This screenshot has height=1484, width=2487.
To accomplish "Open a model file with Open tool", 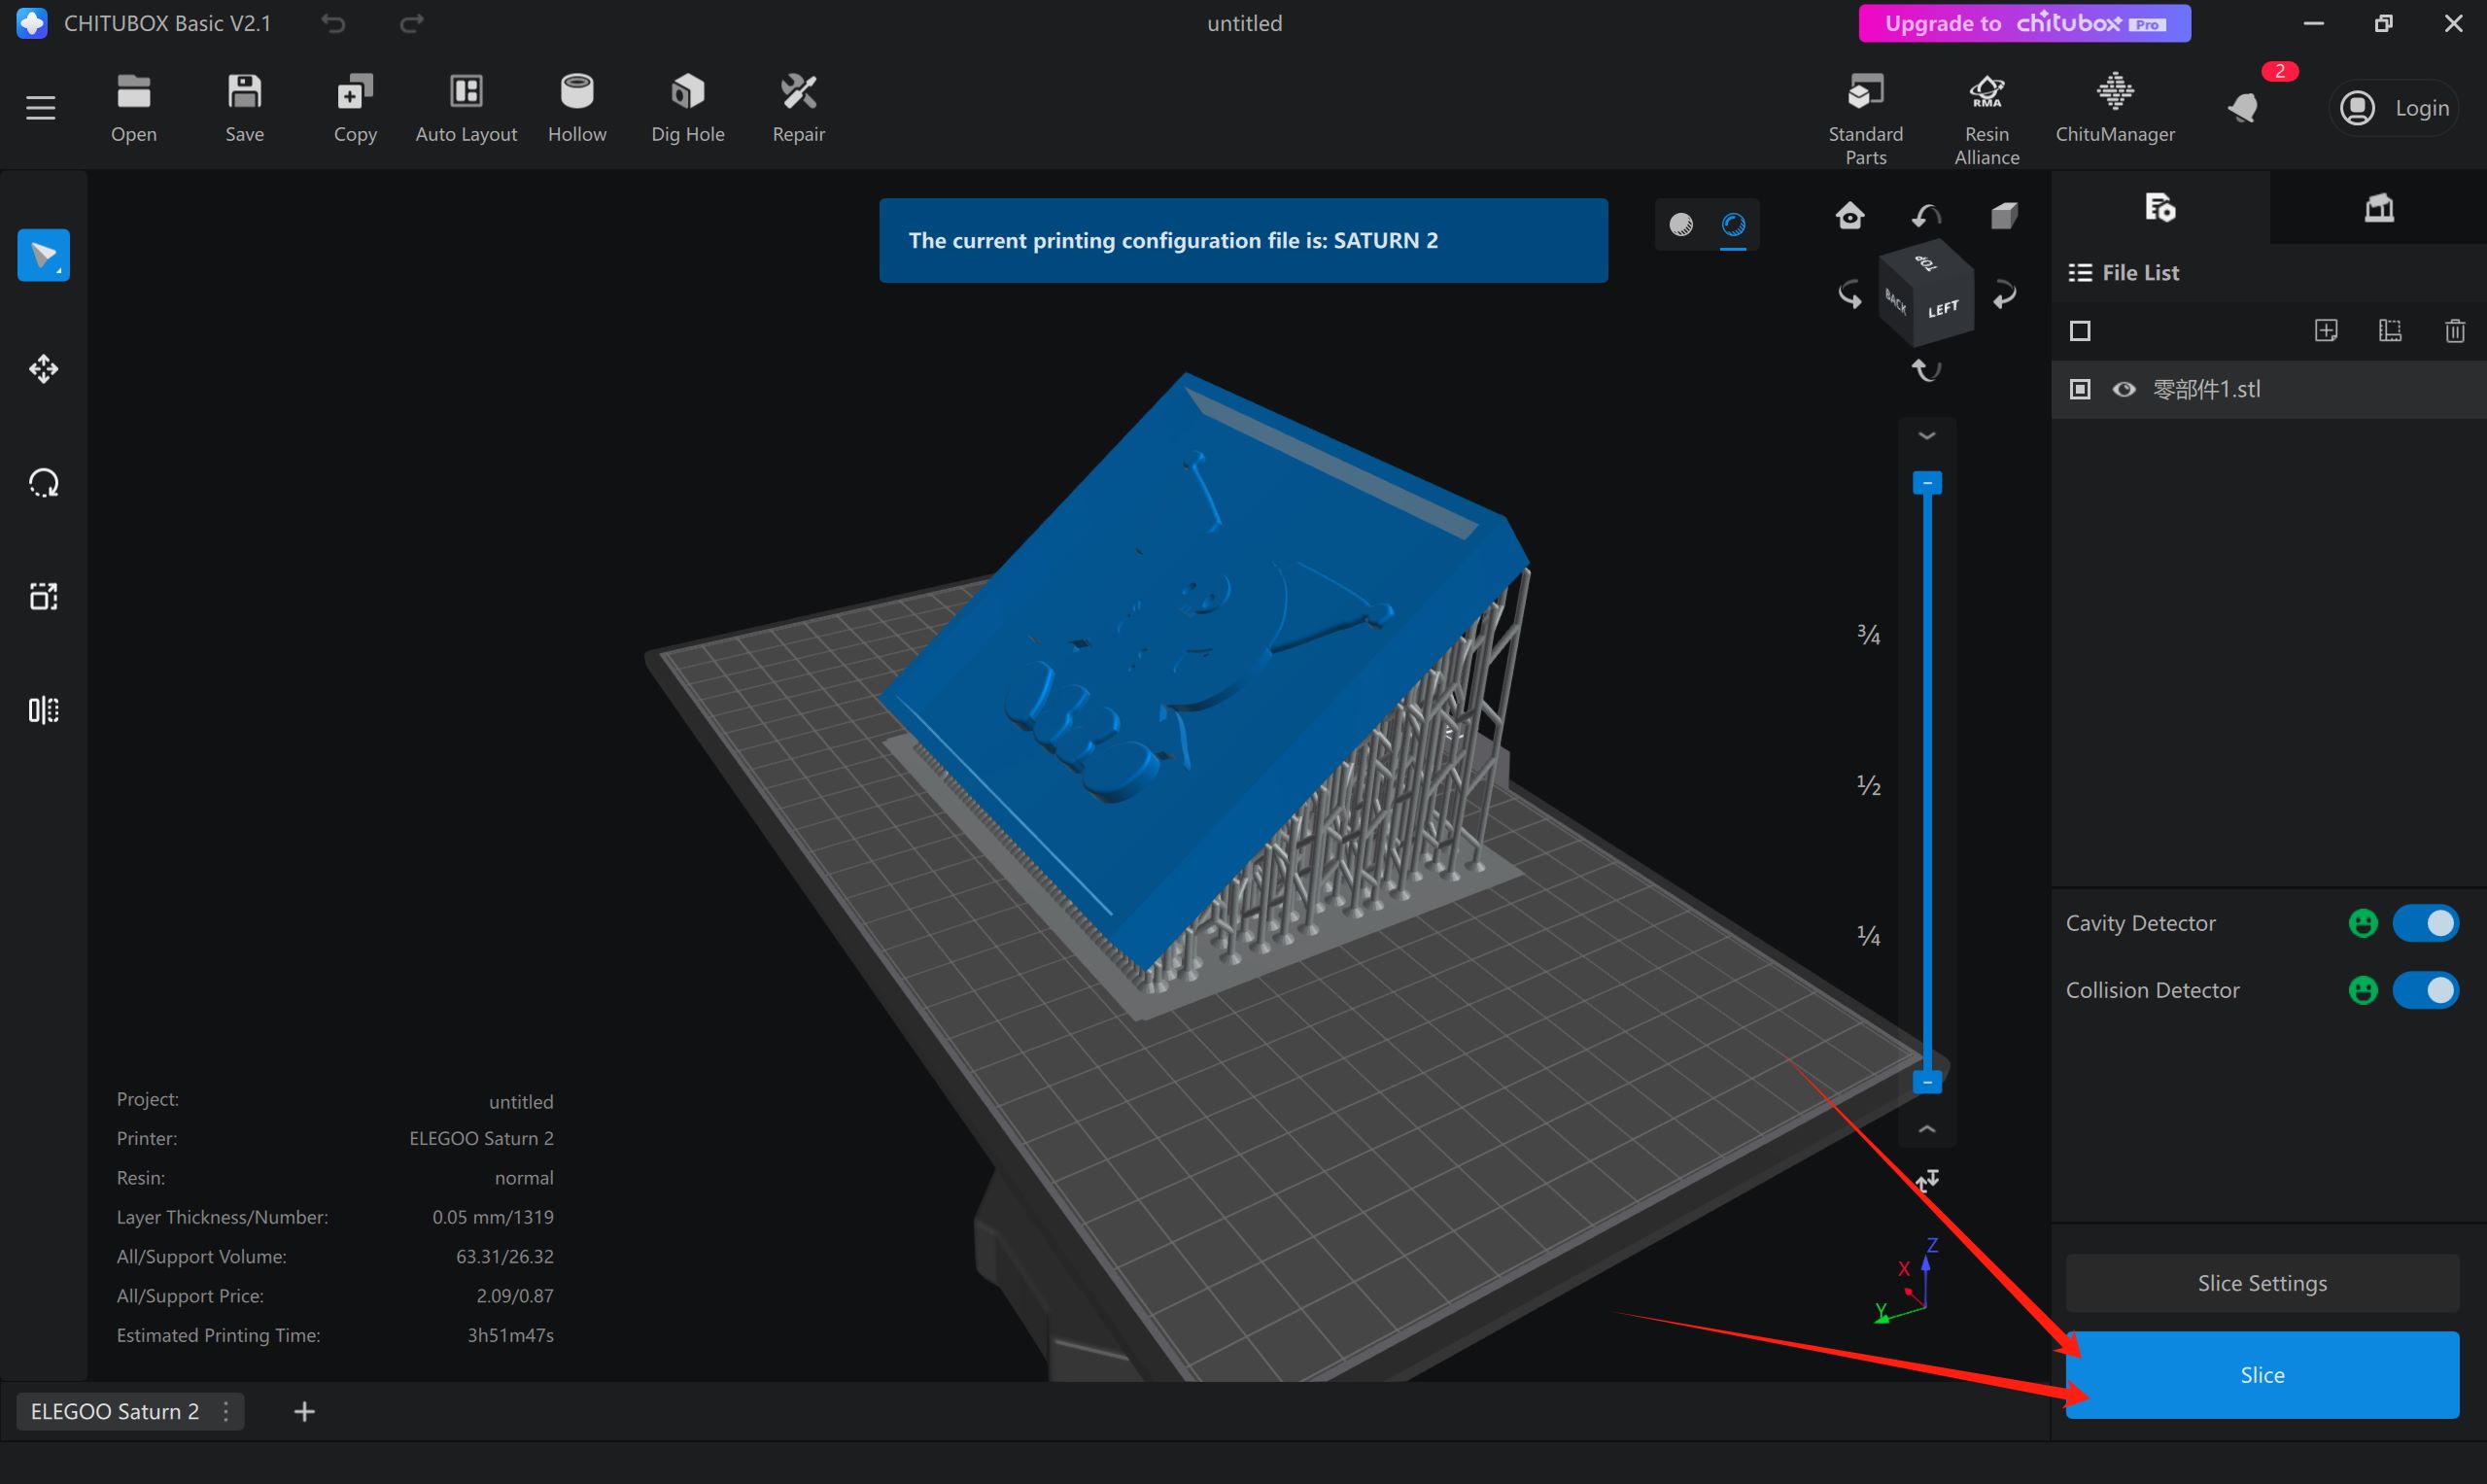I will pyautogui.click(x=134, y=108).
